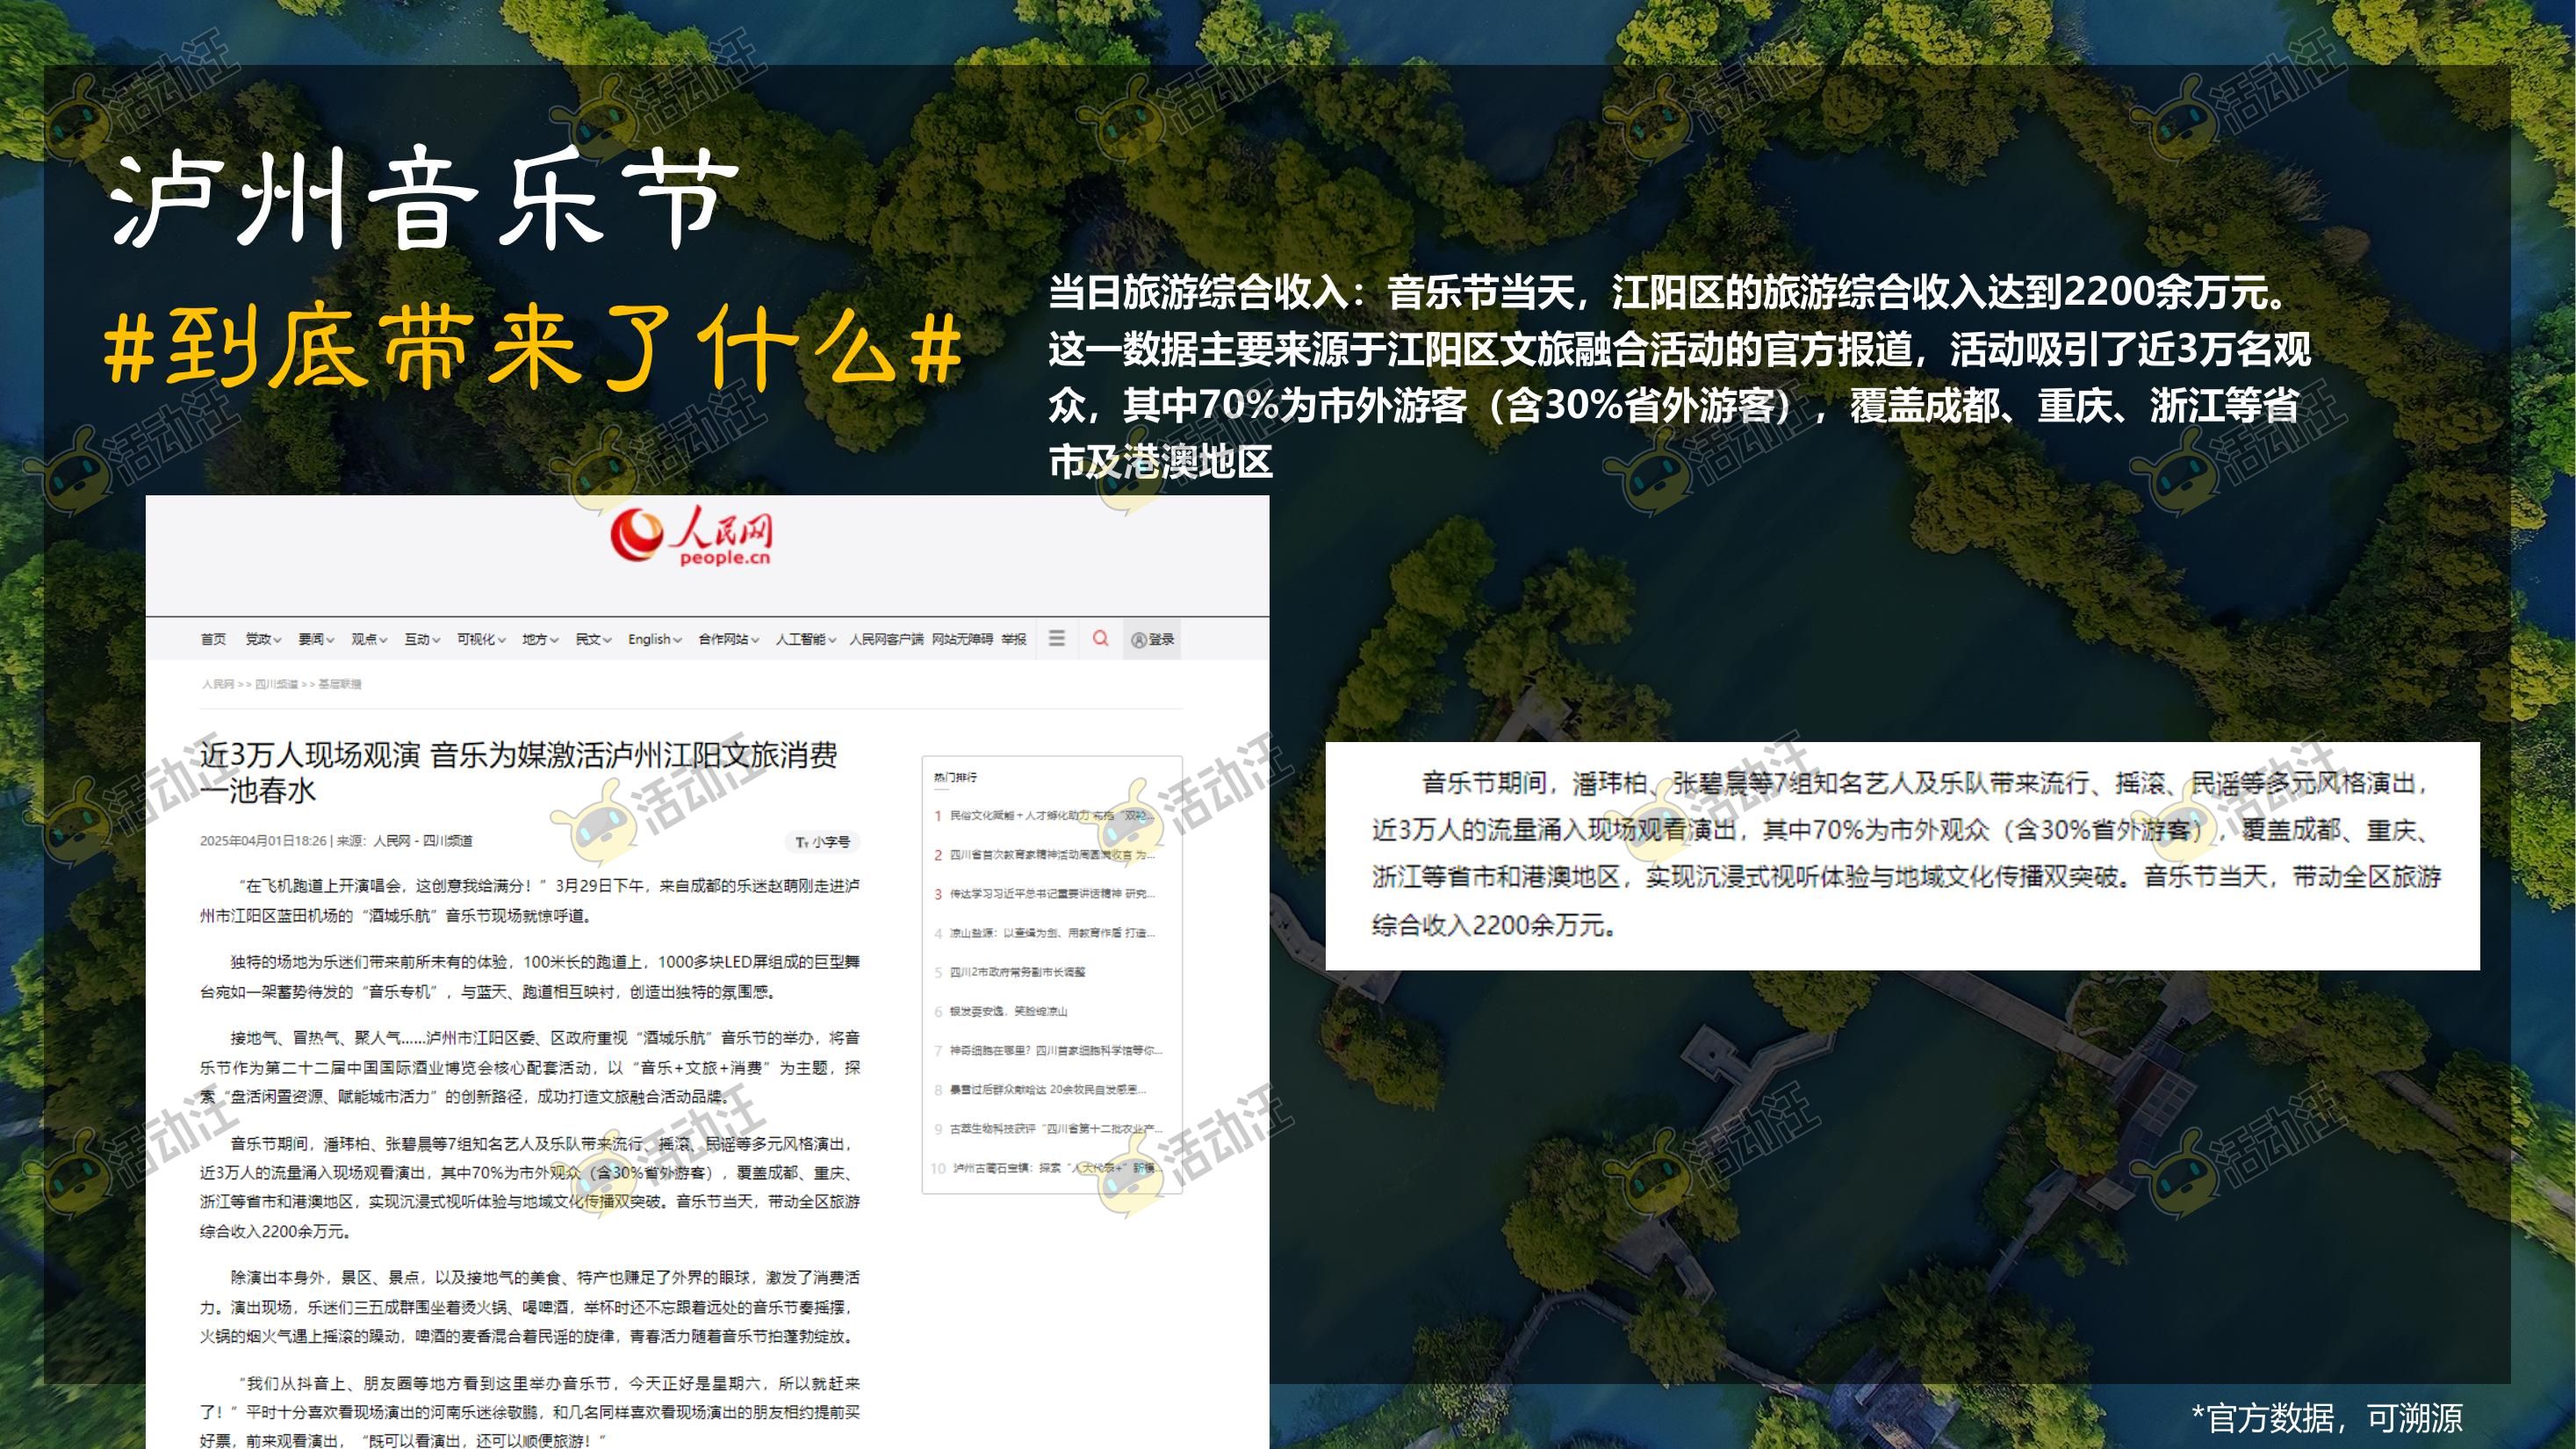
Task: Open 人民网客户端 nav item
Action: pos(886,639)
